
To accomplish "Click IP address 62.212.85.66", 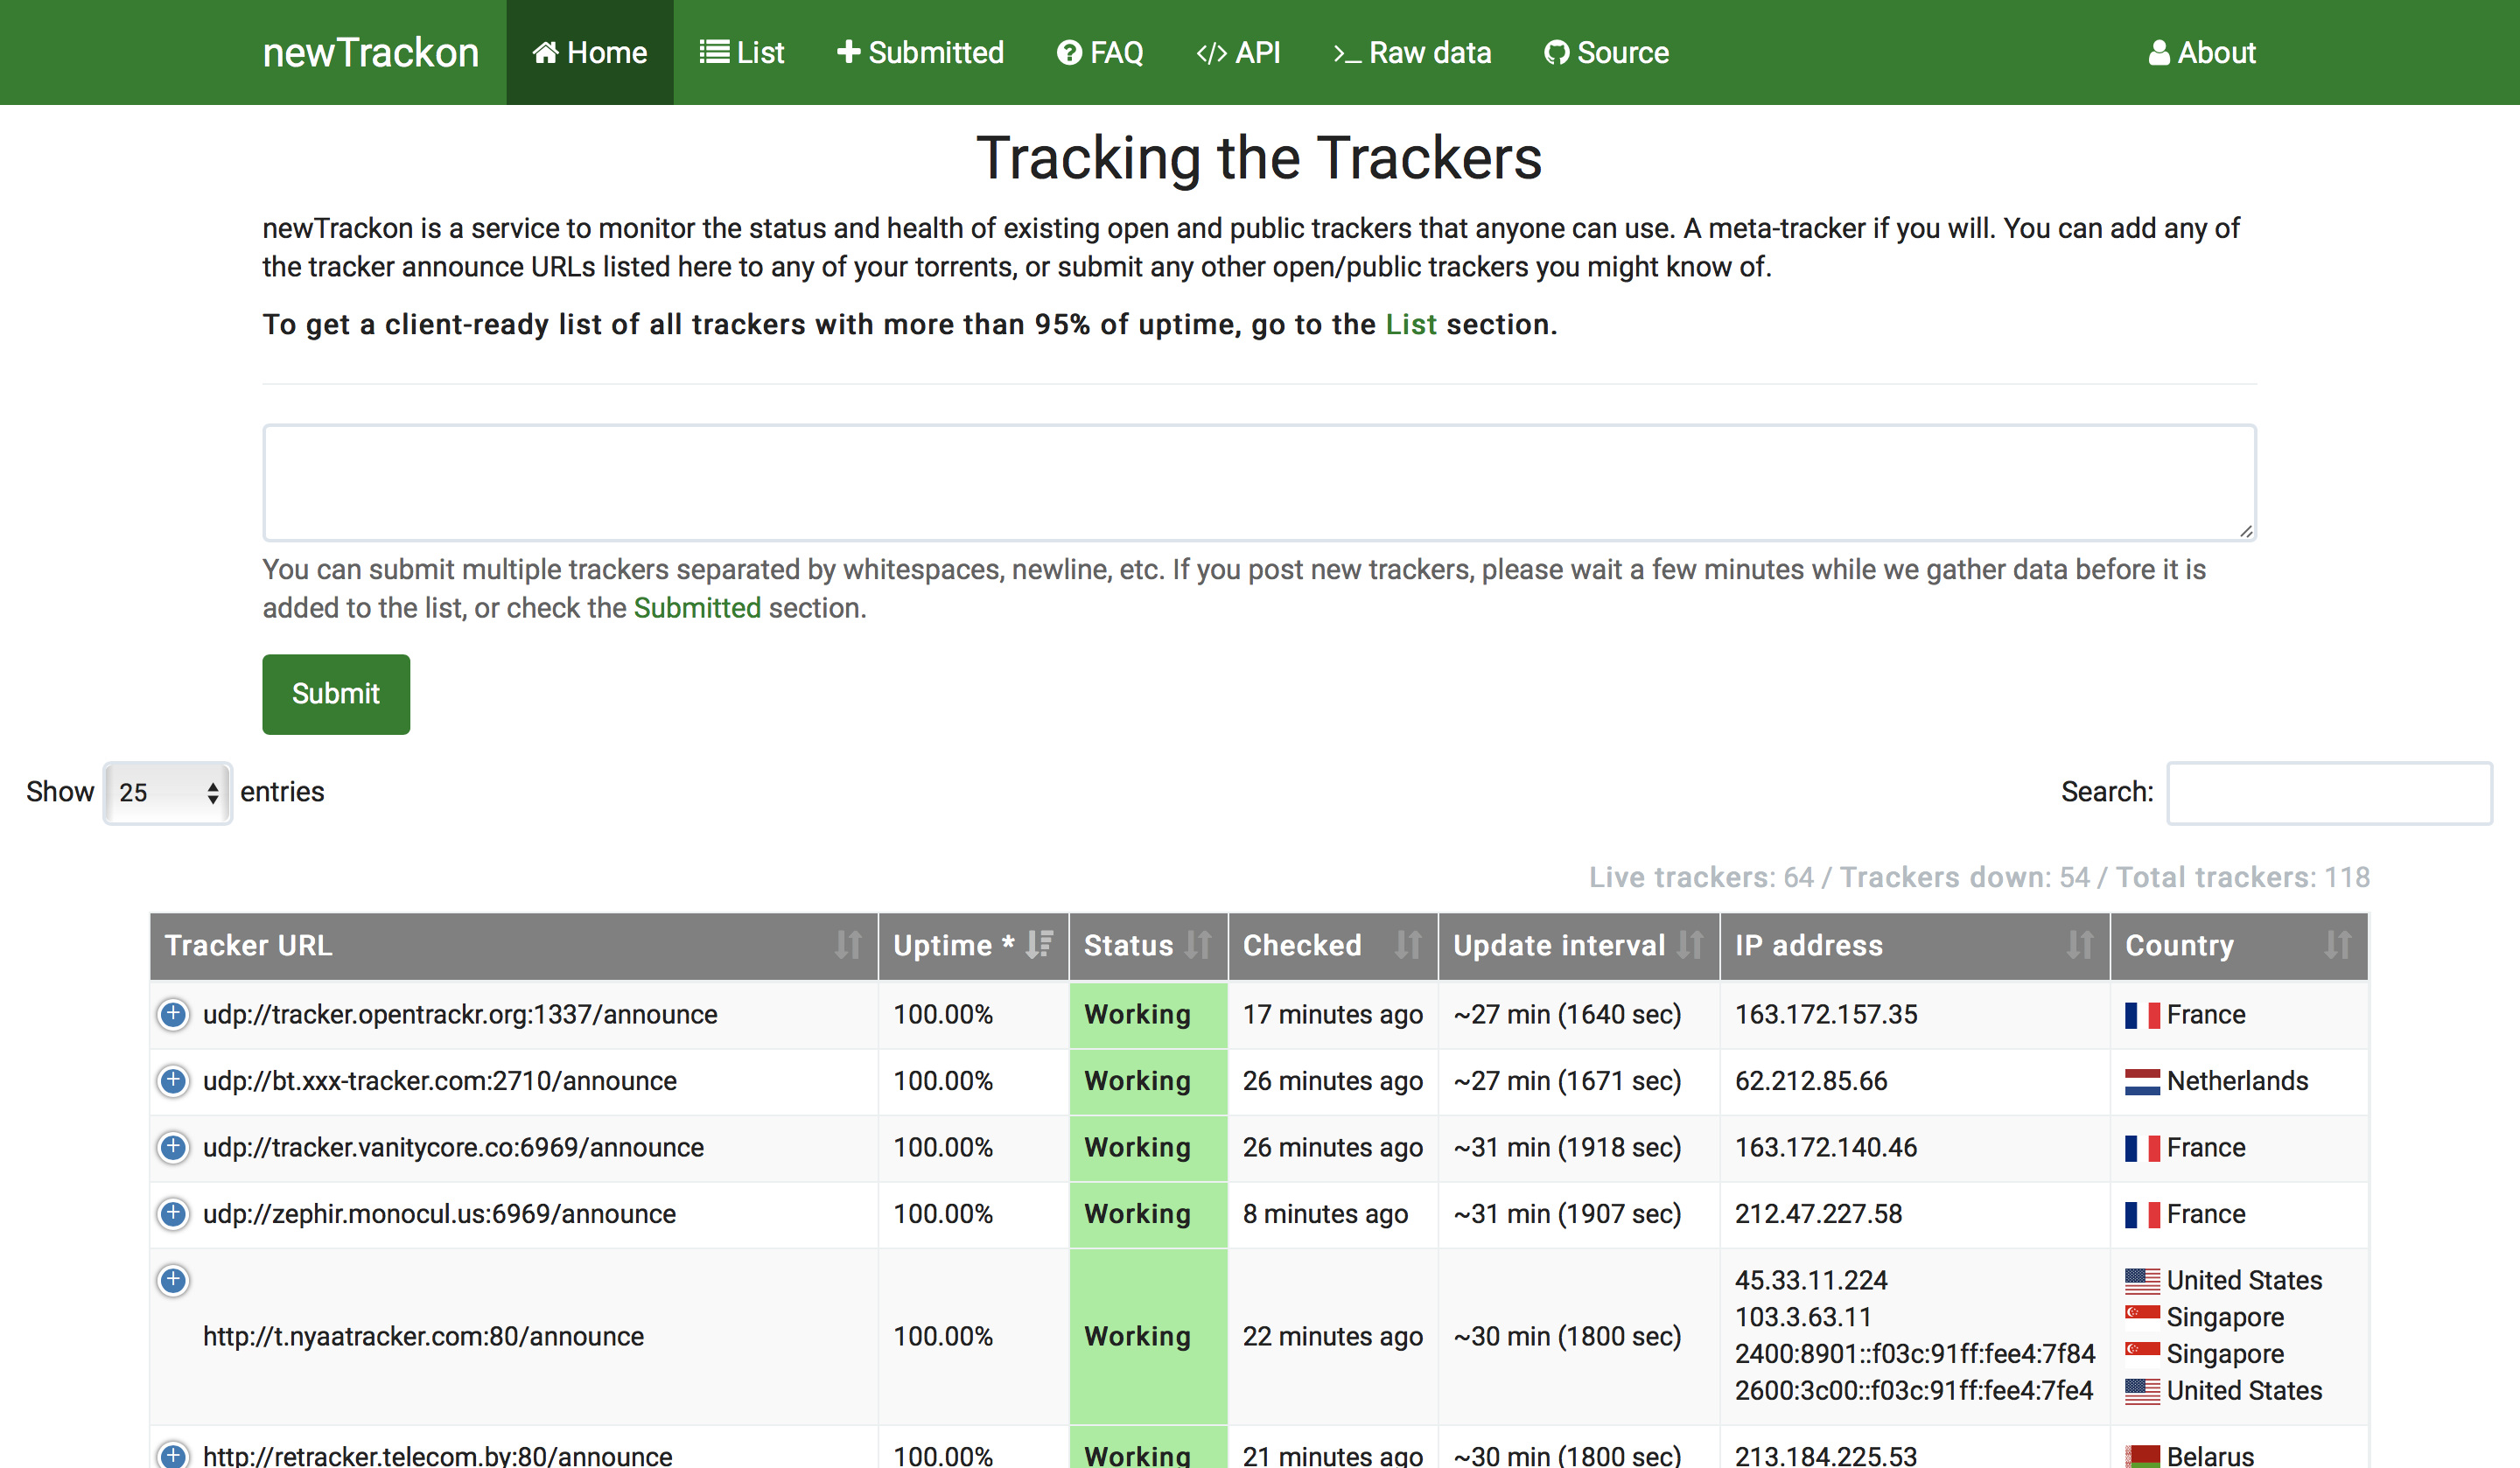I will click(x=1811, y=1080).
